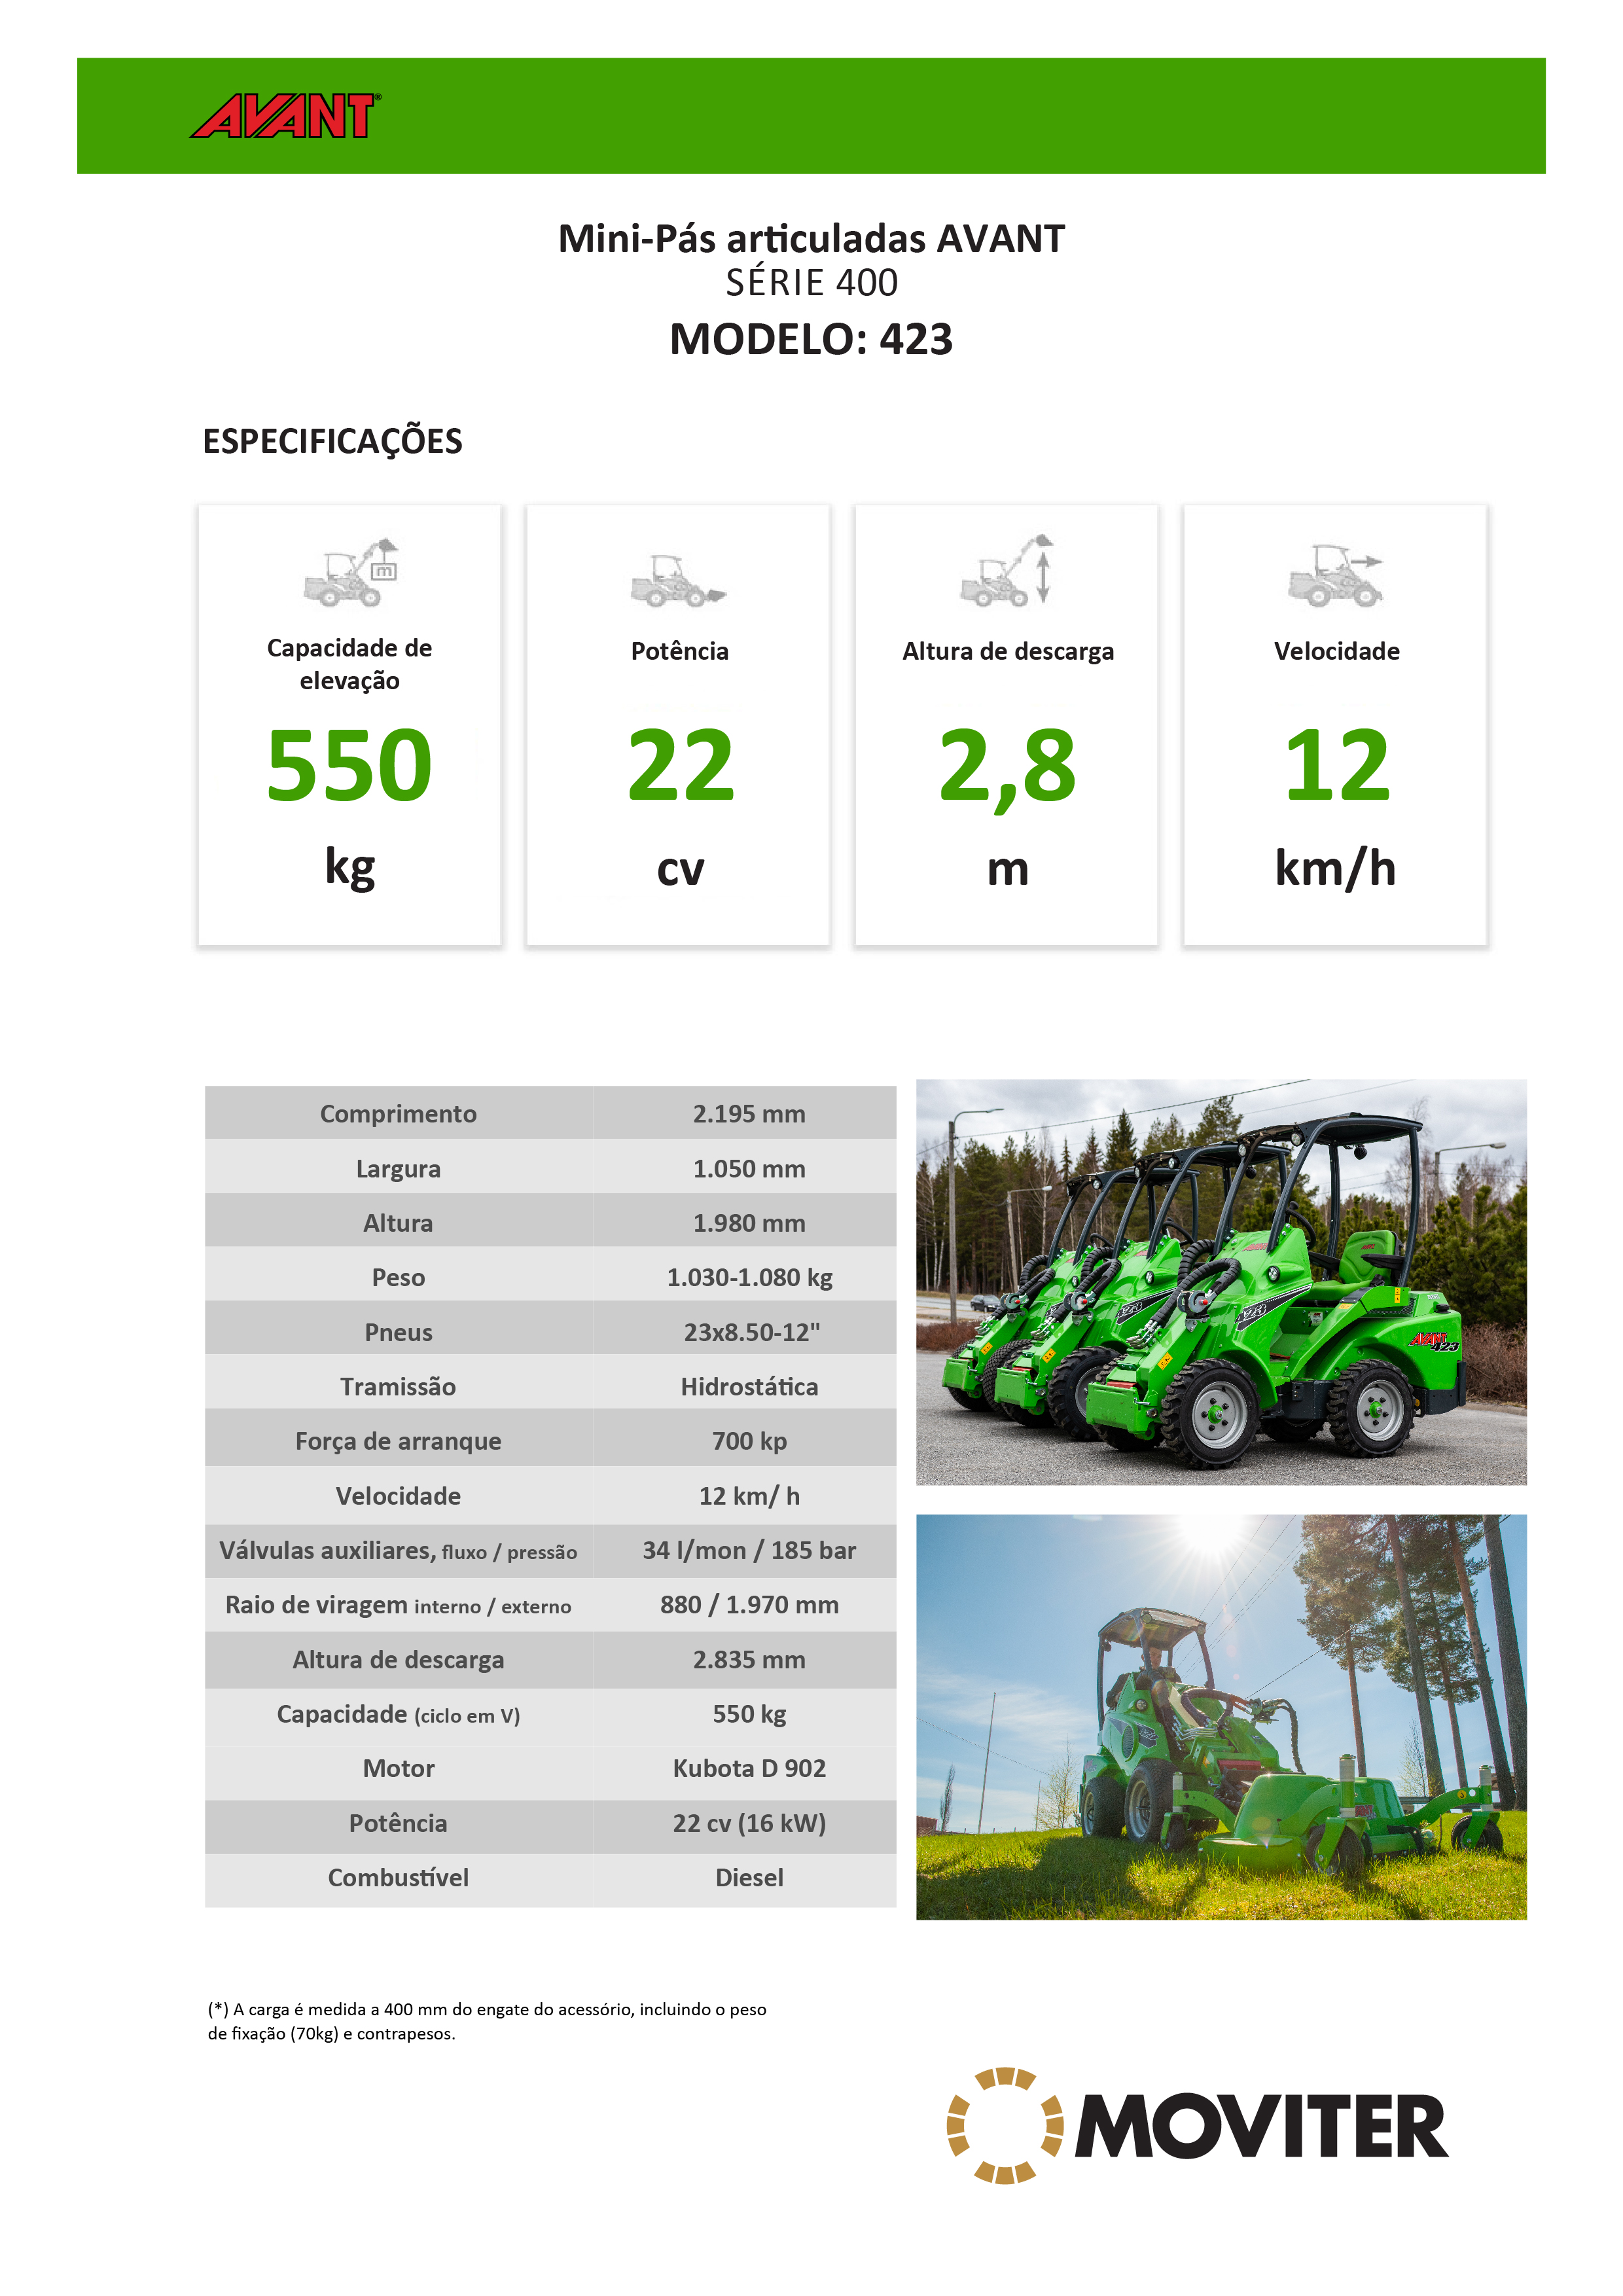The height and width of the screenshot is (2296, 1623).
Task: Open photo of three Avant 423 loaders
Action: (x=1221, y=1282)
